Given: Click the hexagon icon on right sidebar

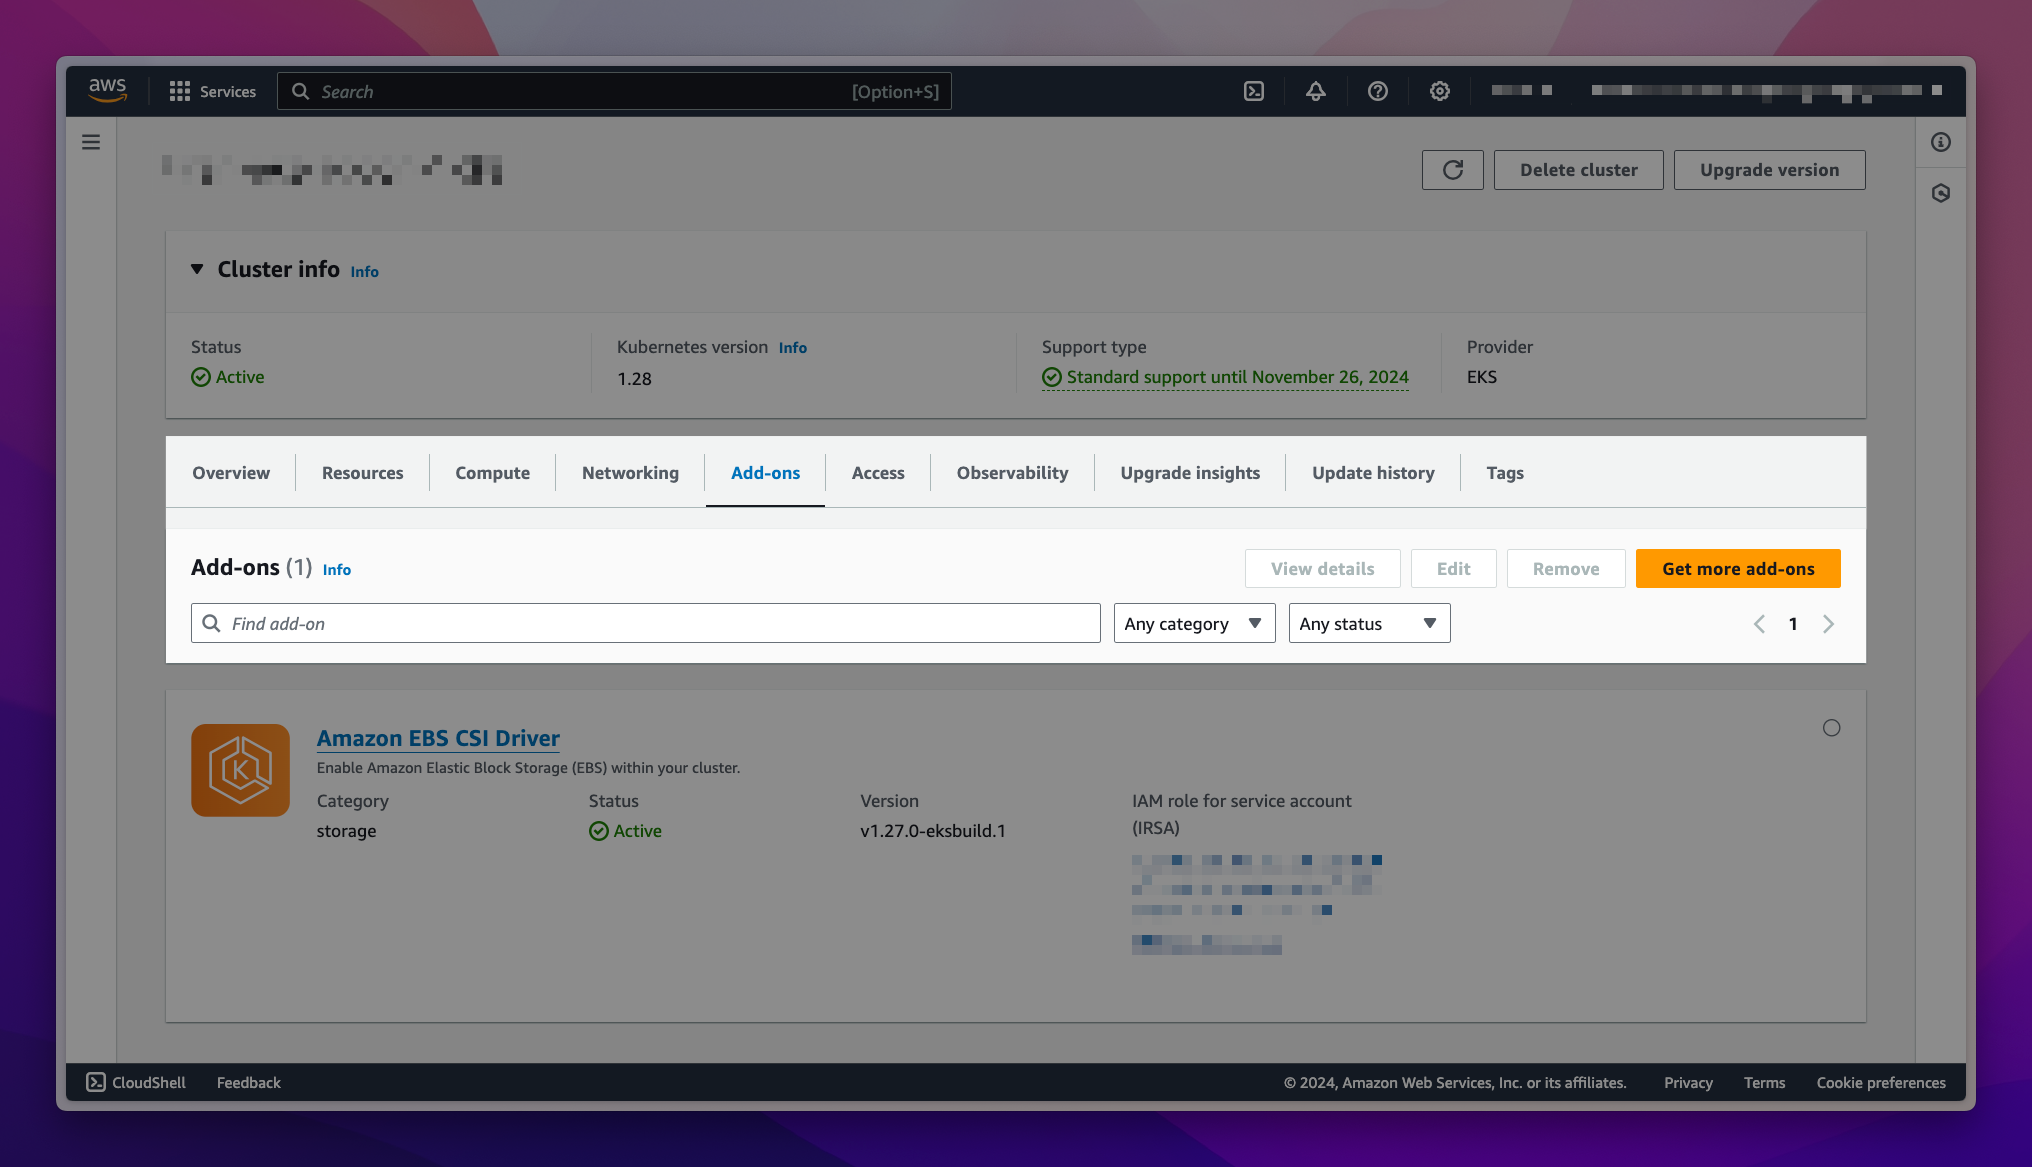Looking at the screenshot, I should pyautogui.click(x=1941, y=193).
